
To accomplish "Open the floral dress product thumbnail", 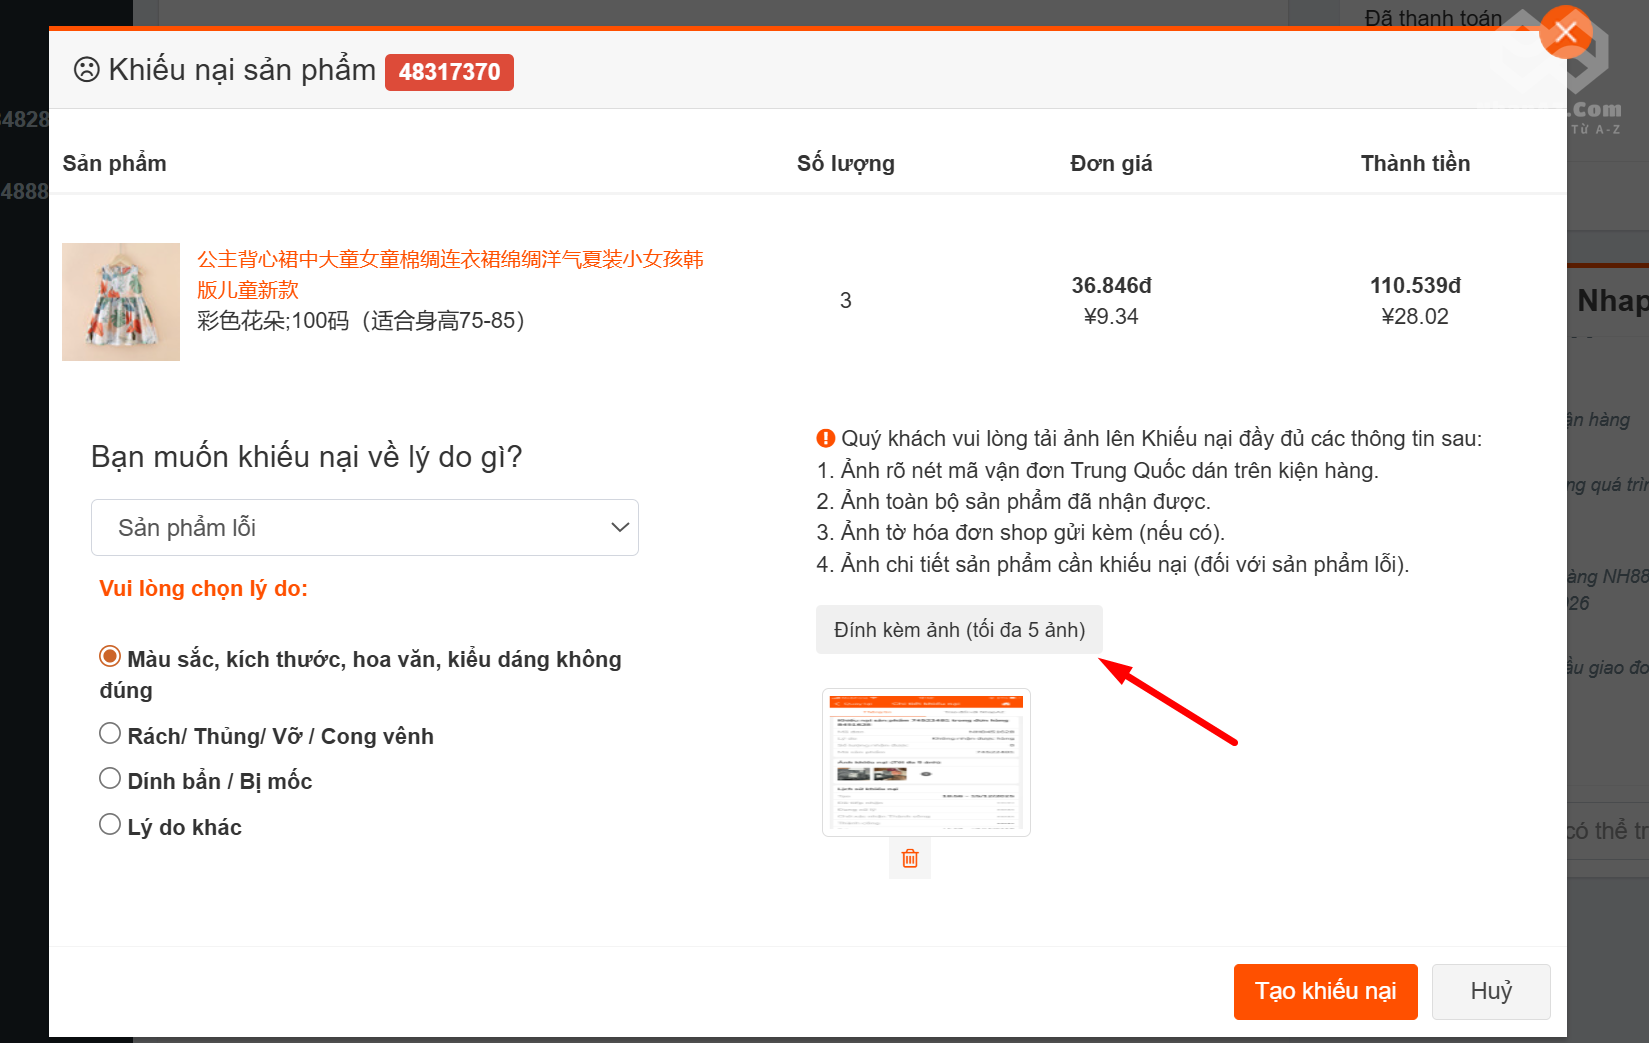I will 121,302.
